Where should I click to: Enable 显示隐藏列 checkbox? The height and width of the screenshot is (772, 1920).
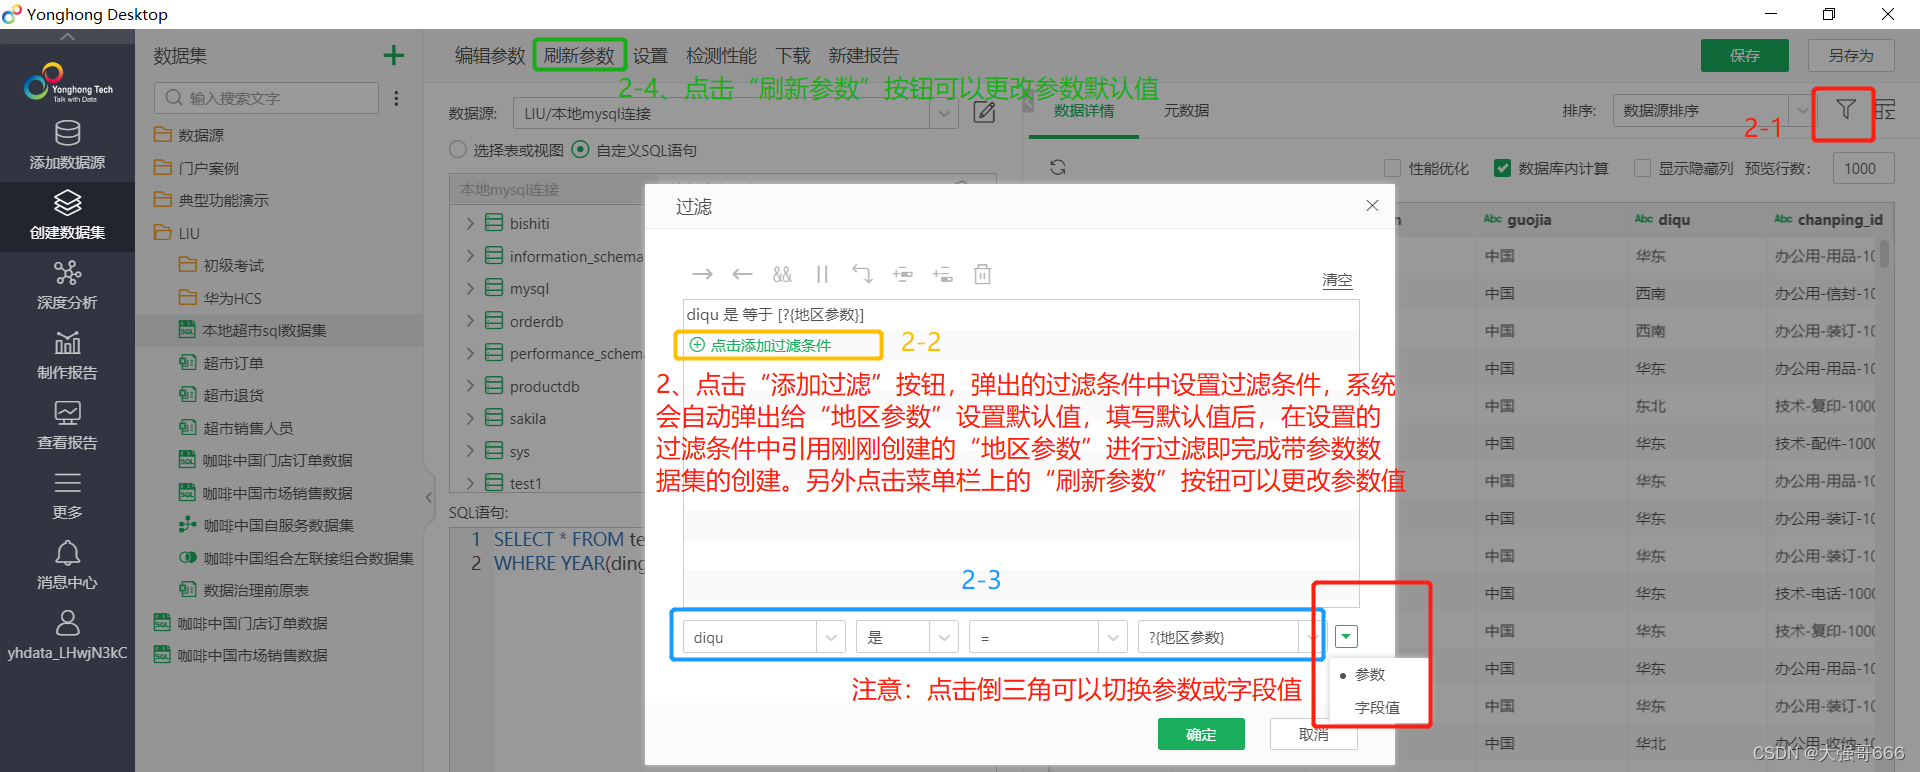(1642, 168)
